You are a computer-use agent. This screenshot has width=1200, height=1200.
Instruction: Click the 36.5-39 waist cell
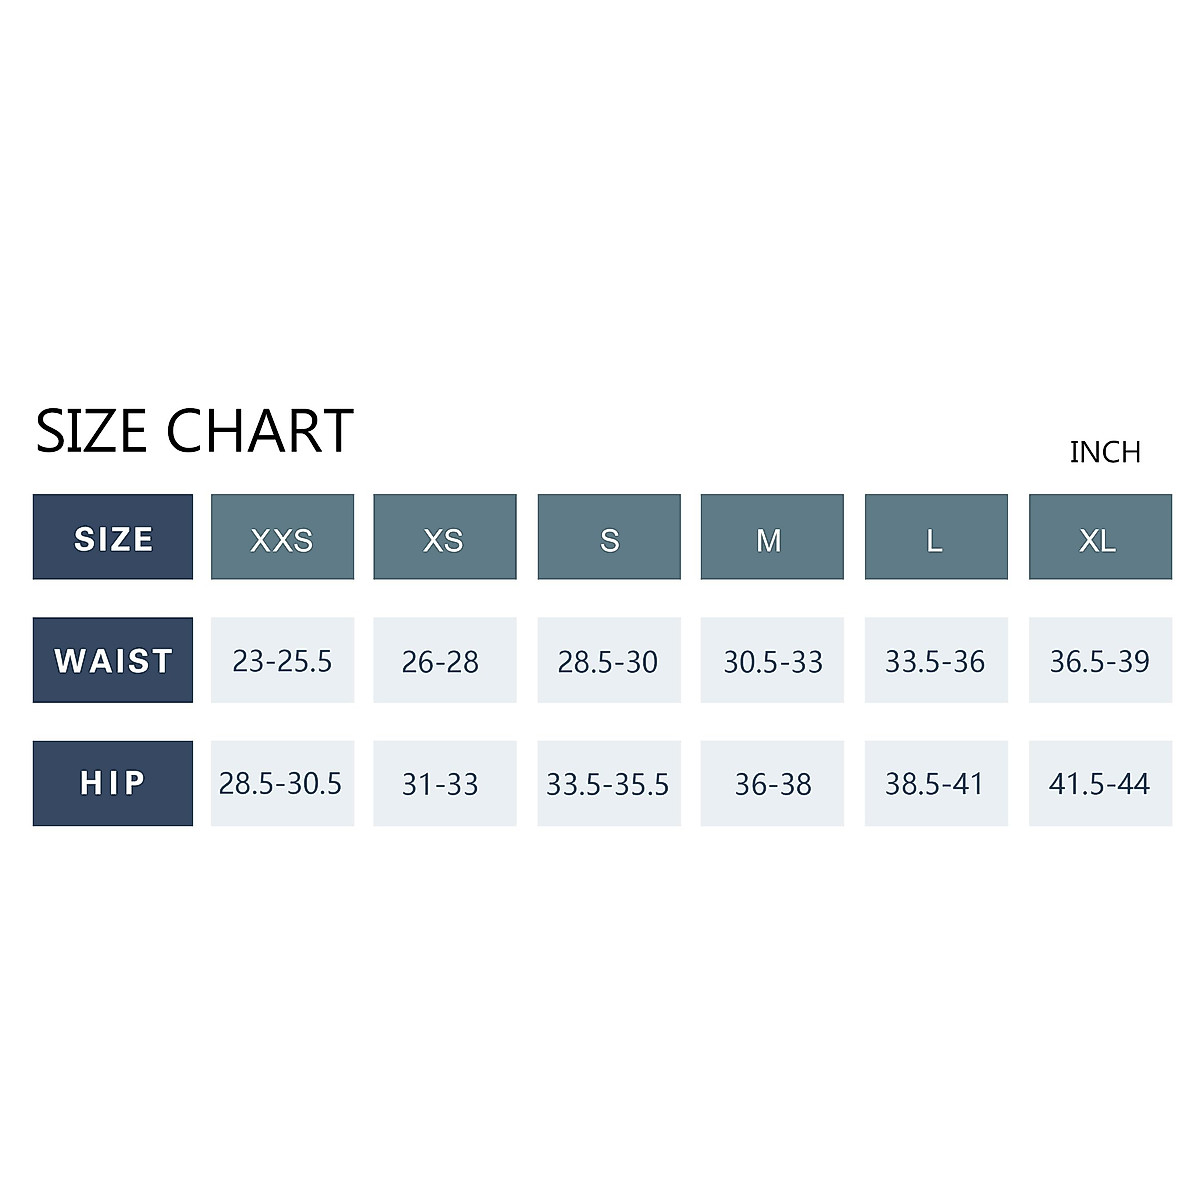(1100, 660)
